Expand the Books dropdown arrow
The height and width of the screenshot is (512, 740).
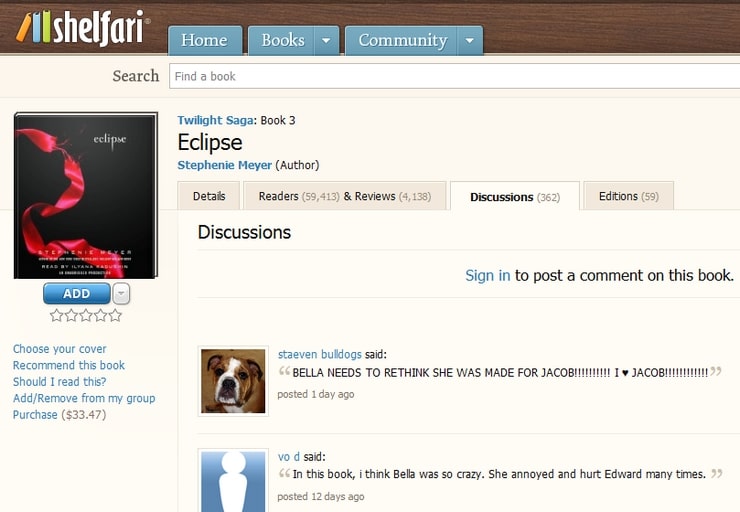pyautogui.click(x=327, y=41)
